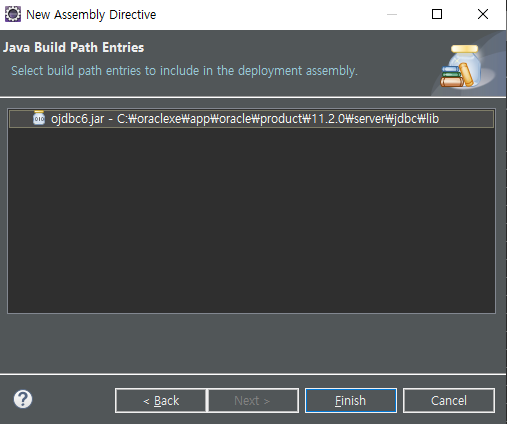Cancel the New Assembly Directive dialog

(x=449, y=400)
